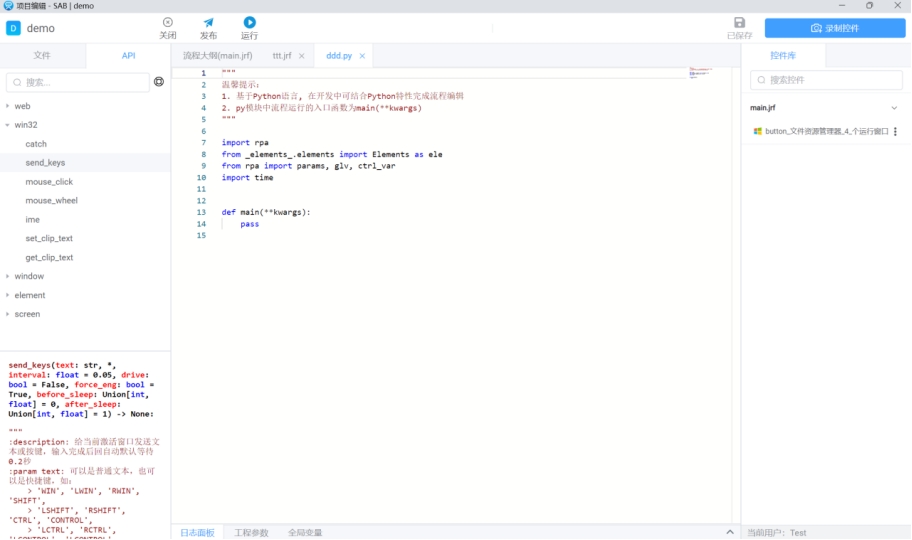Open the 日志面板 bottom tab
The image size is (912, 540).
[197, 532]
